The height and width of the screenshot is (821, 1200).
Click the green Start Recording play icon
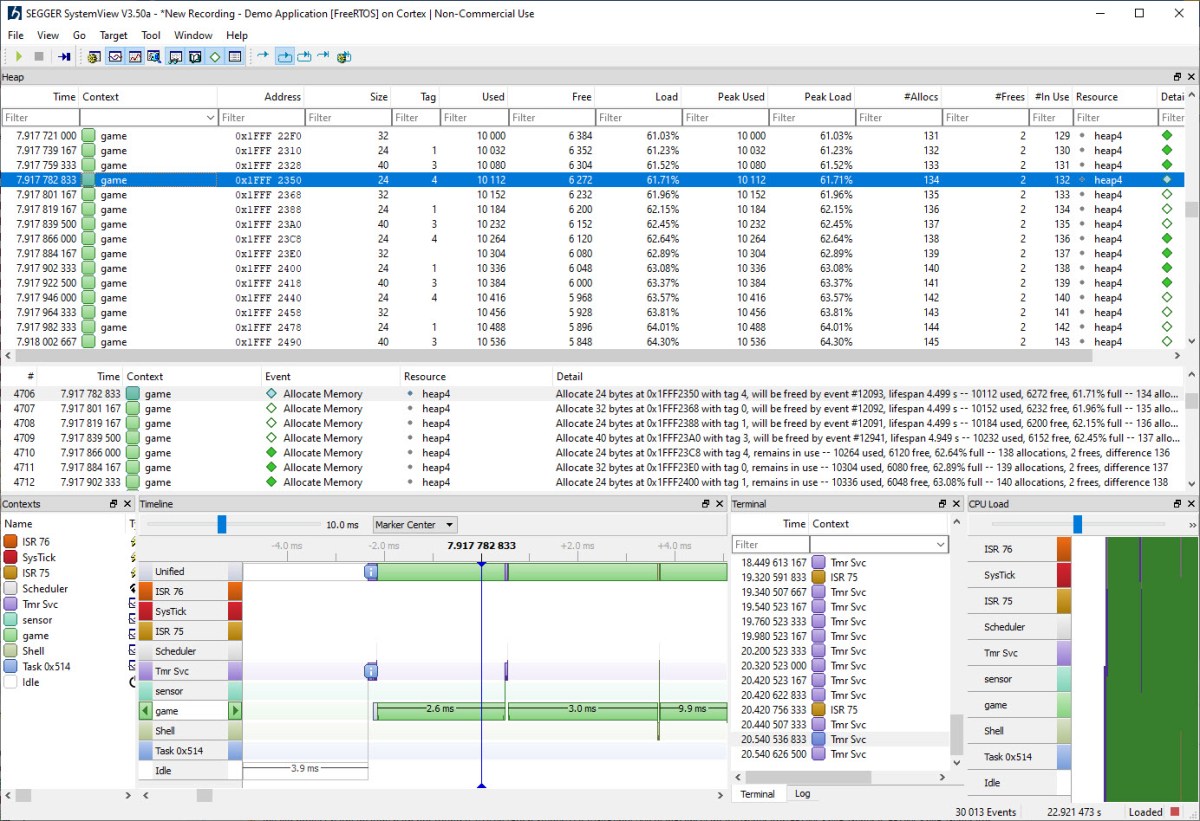[x=18, y=57]
